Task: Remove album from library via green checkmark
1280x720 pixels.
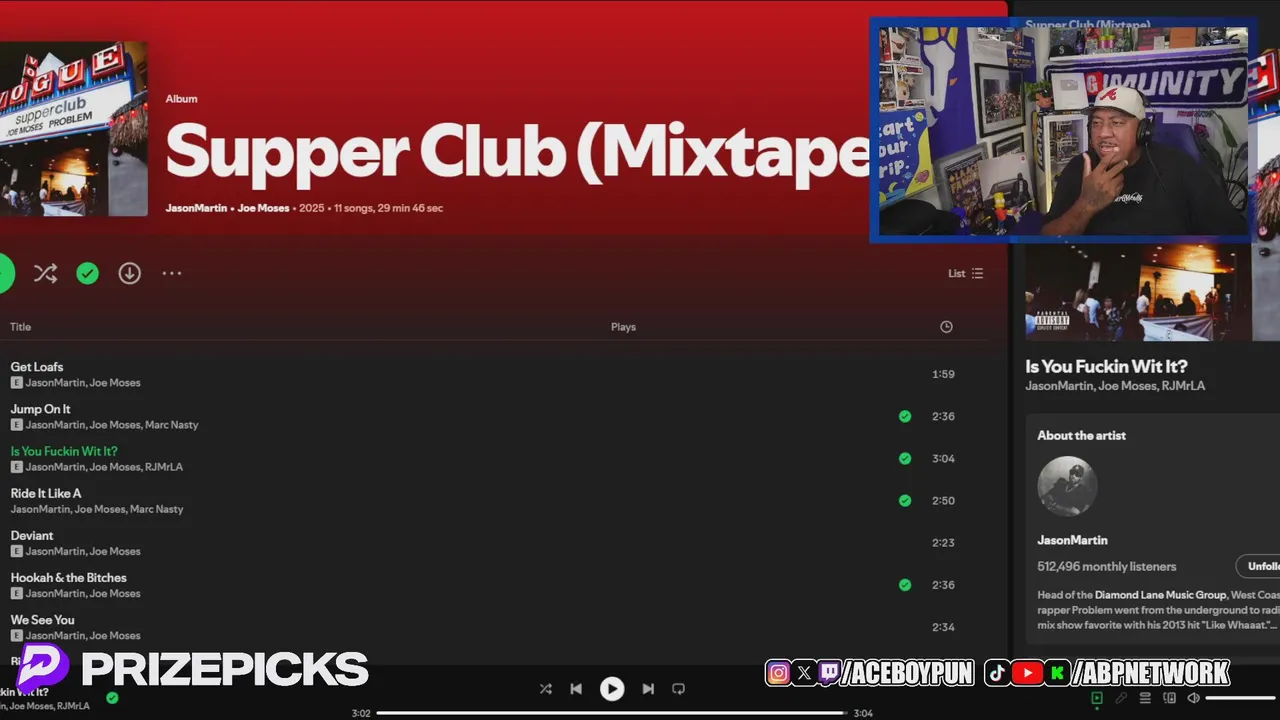Action: pos(88,273)
